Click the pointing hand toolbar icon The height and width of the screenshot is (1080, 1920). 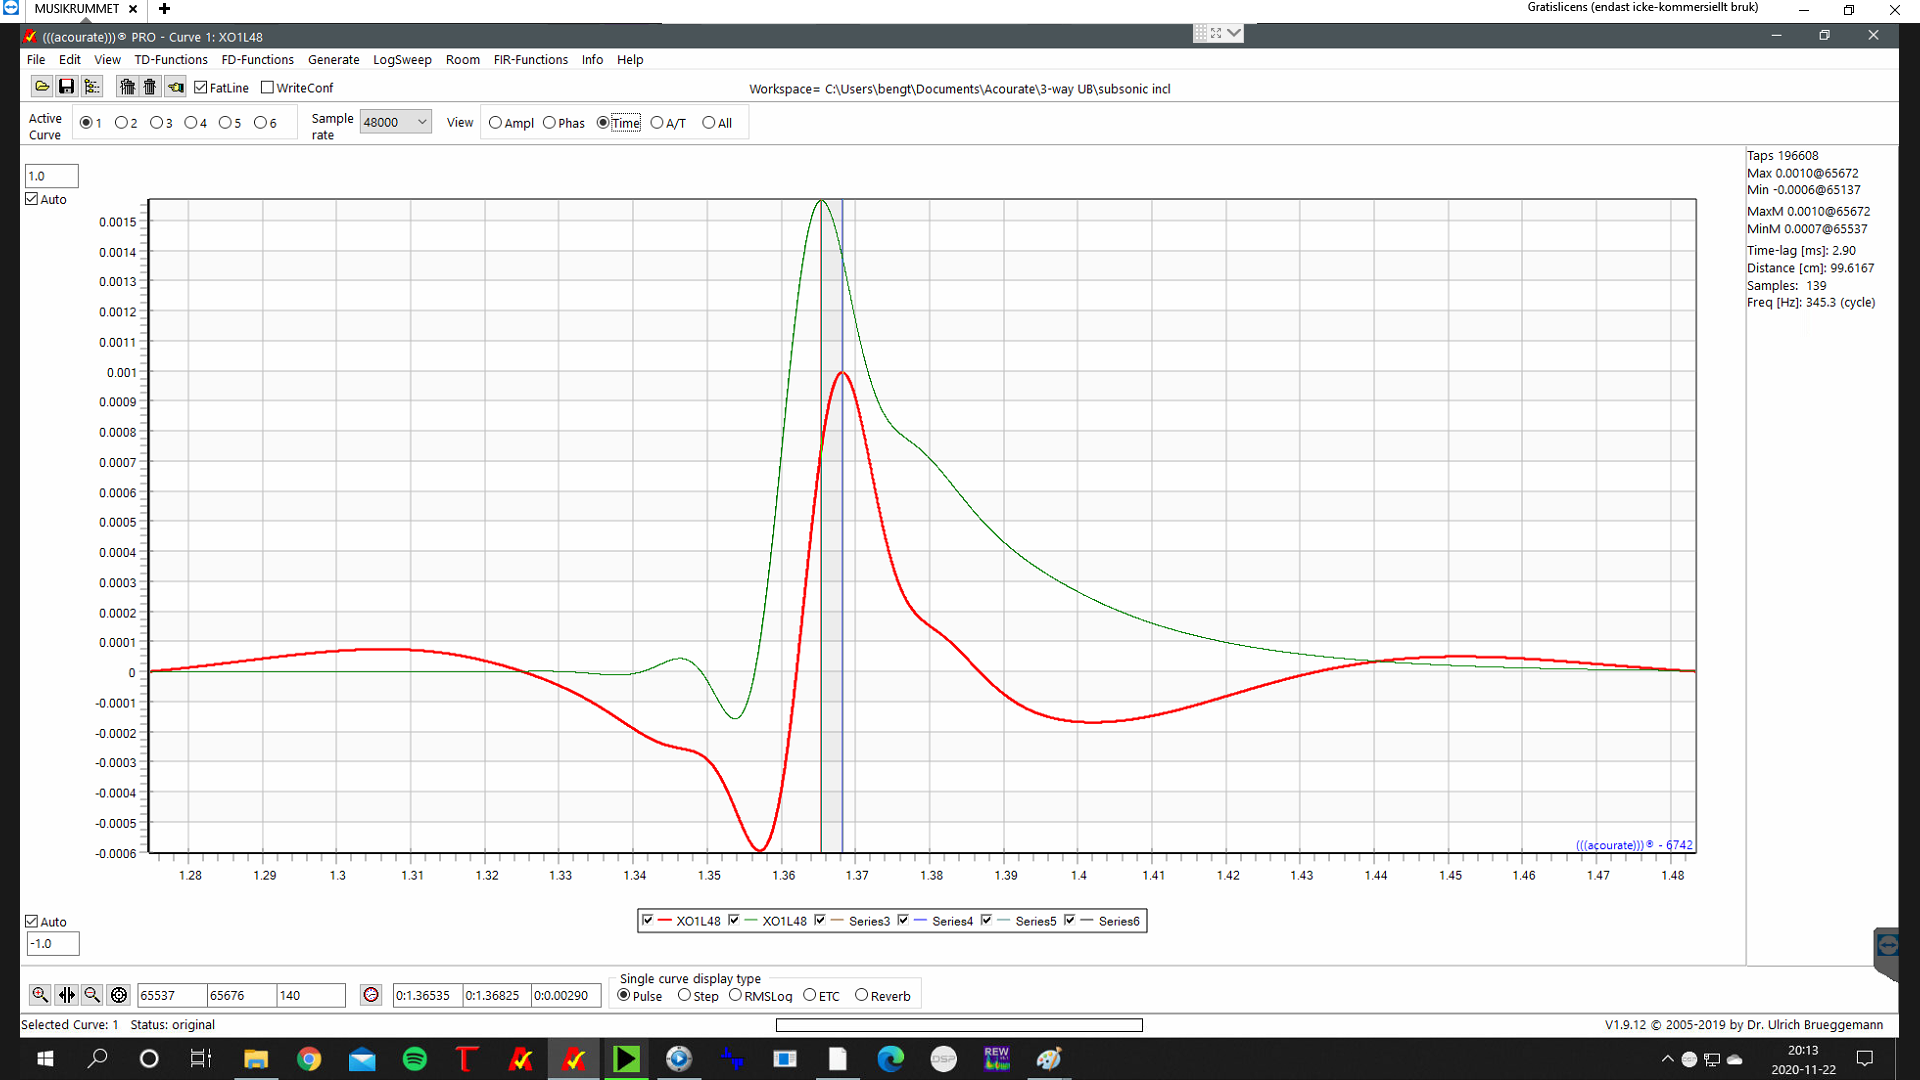175,87
